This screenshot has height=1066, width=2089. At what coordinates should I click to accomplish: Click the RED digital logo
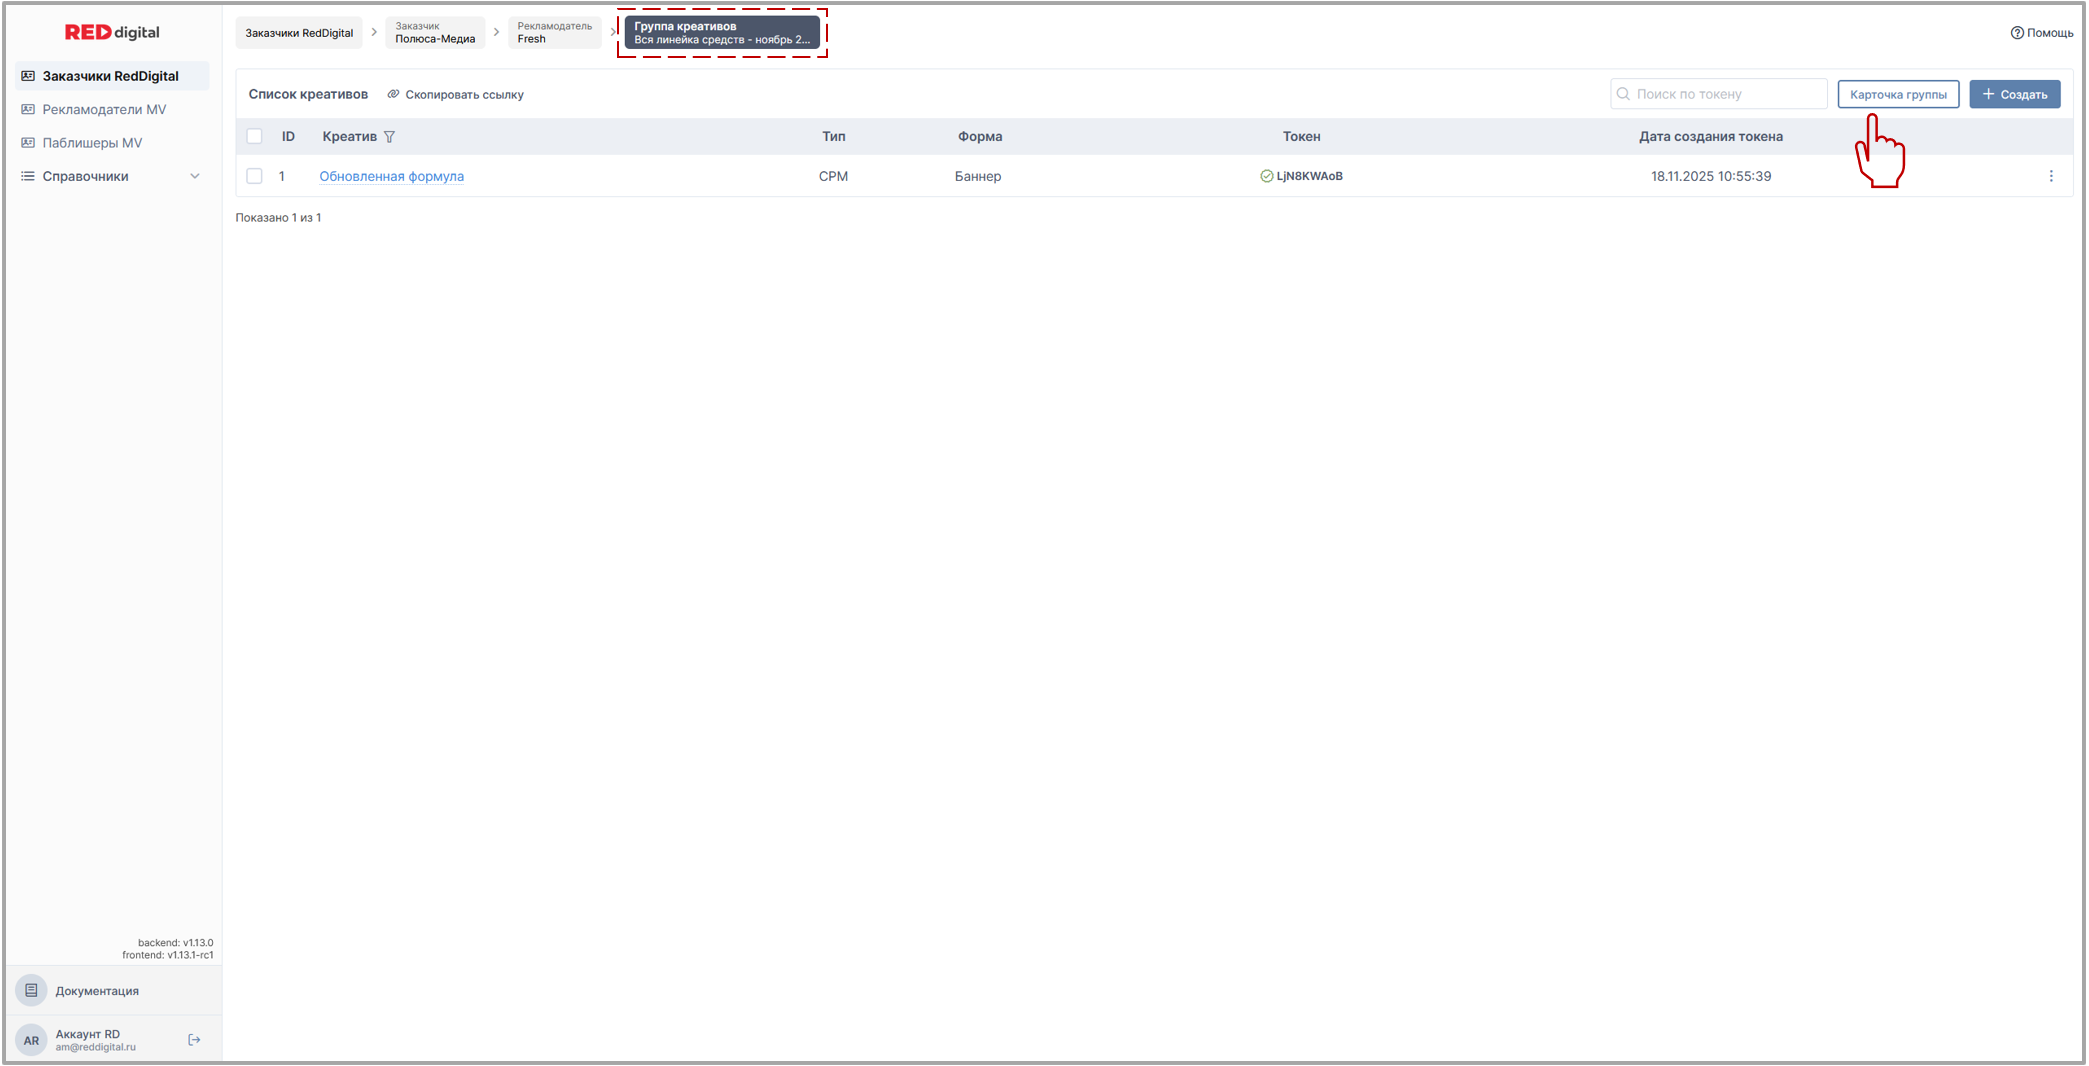click(x=112, y=32)
